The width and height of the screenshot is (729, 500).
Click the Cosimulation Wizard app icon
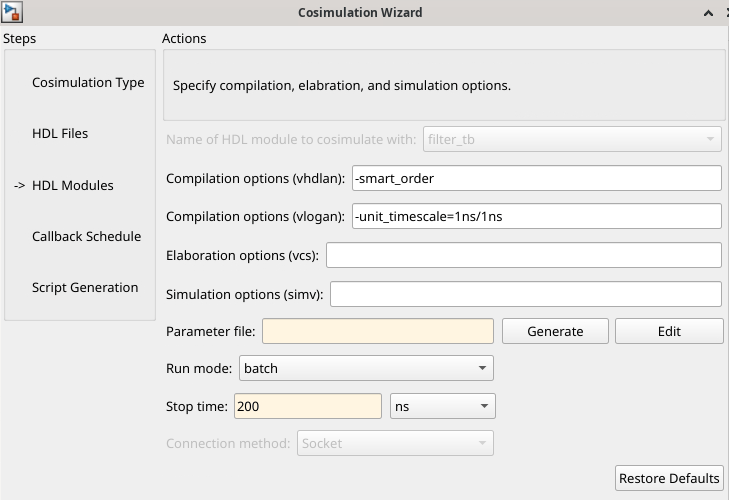click(x=12, y=12)
